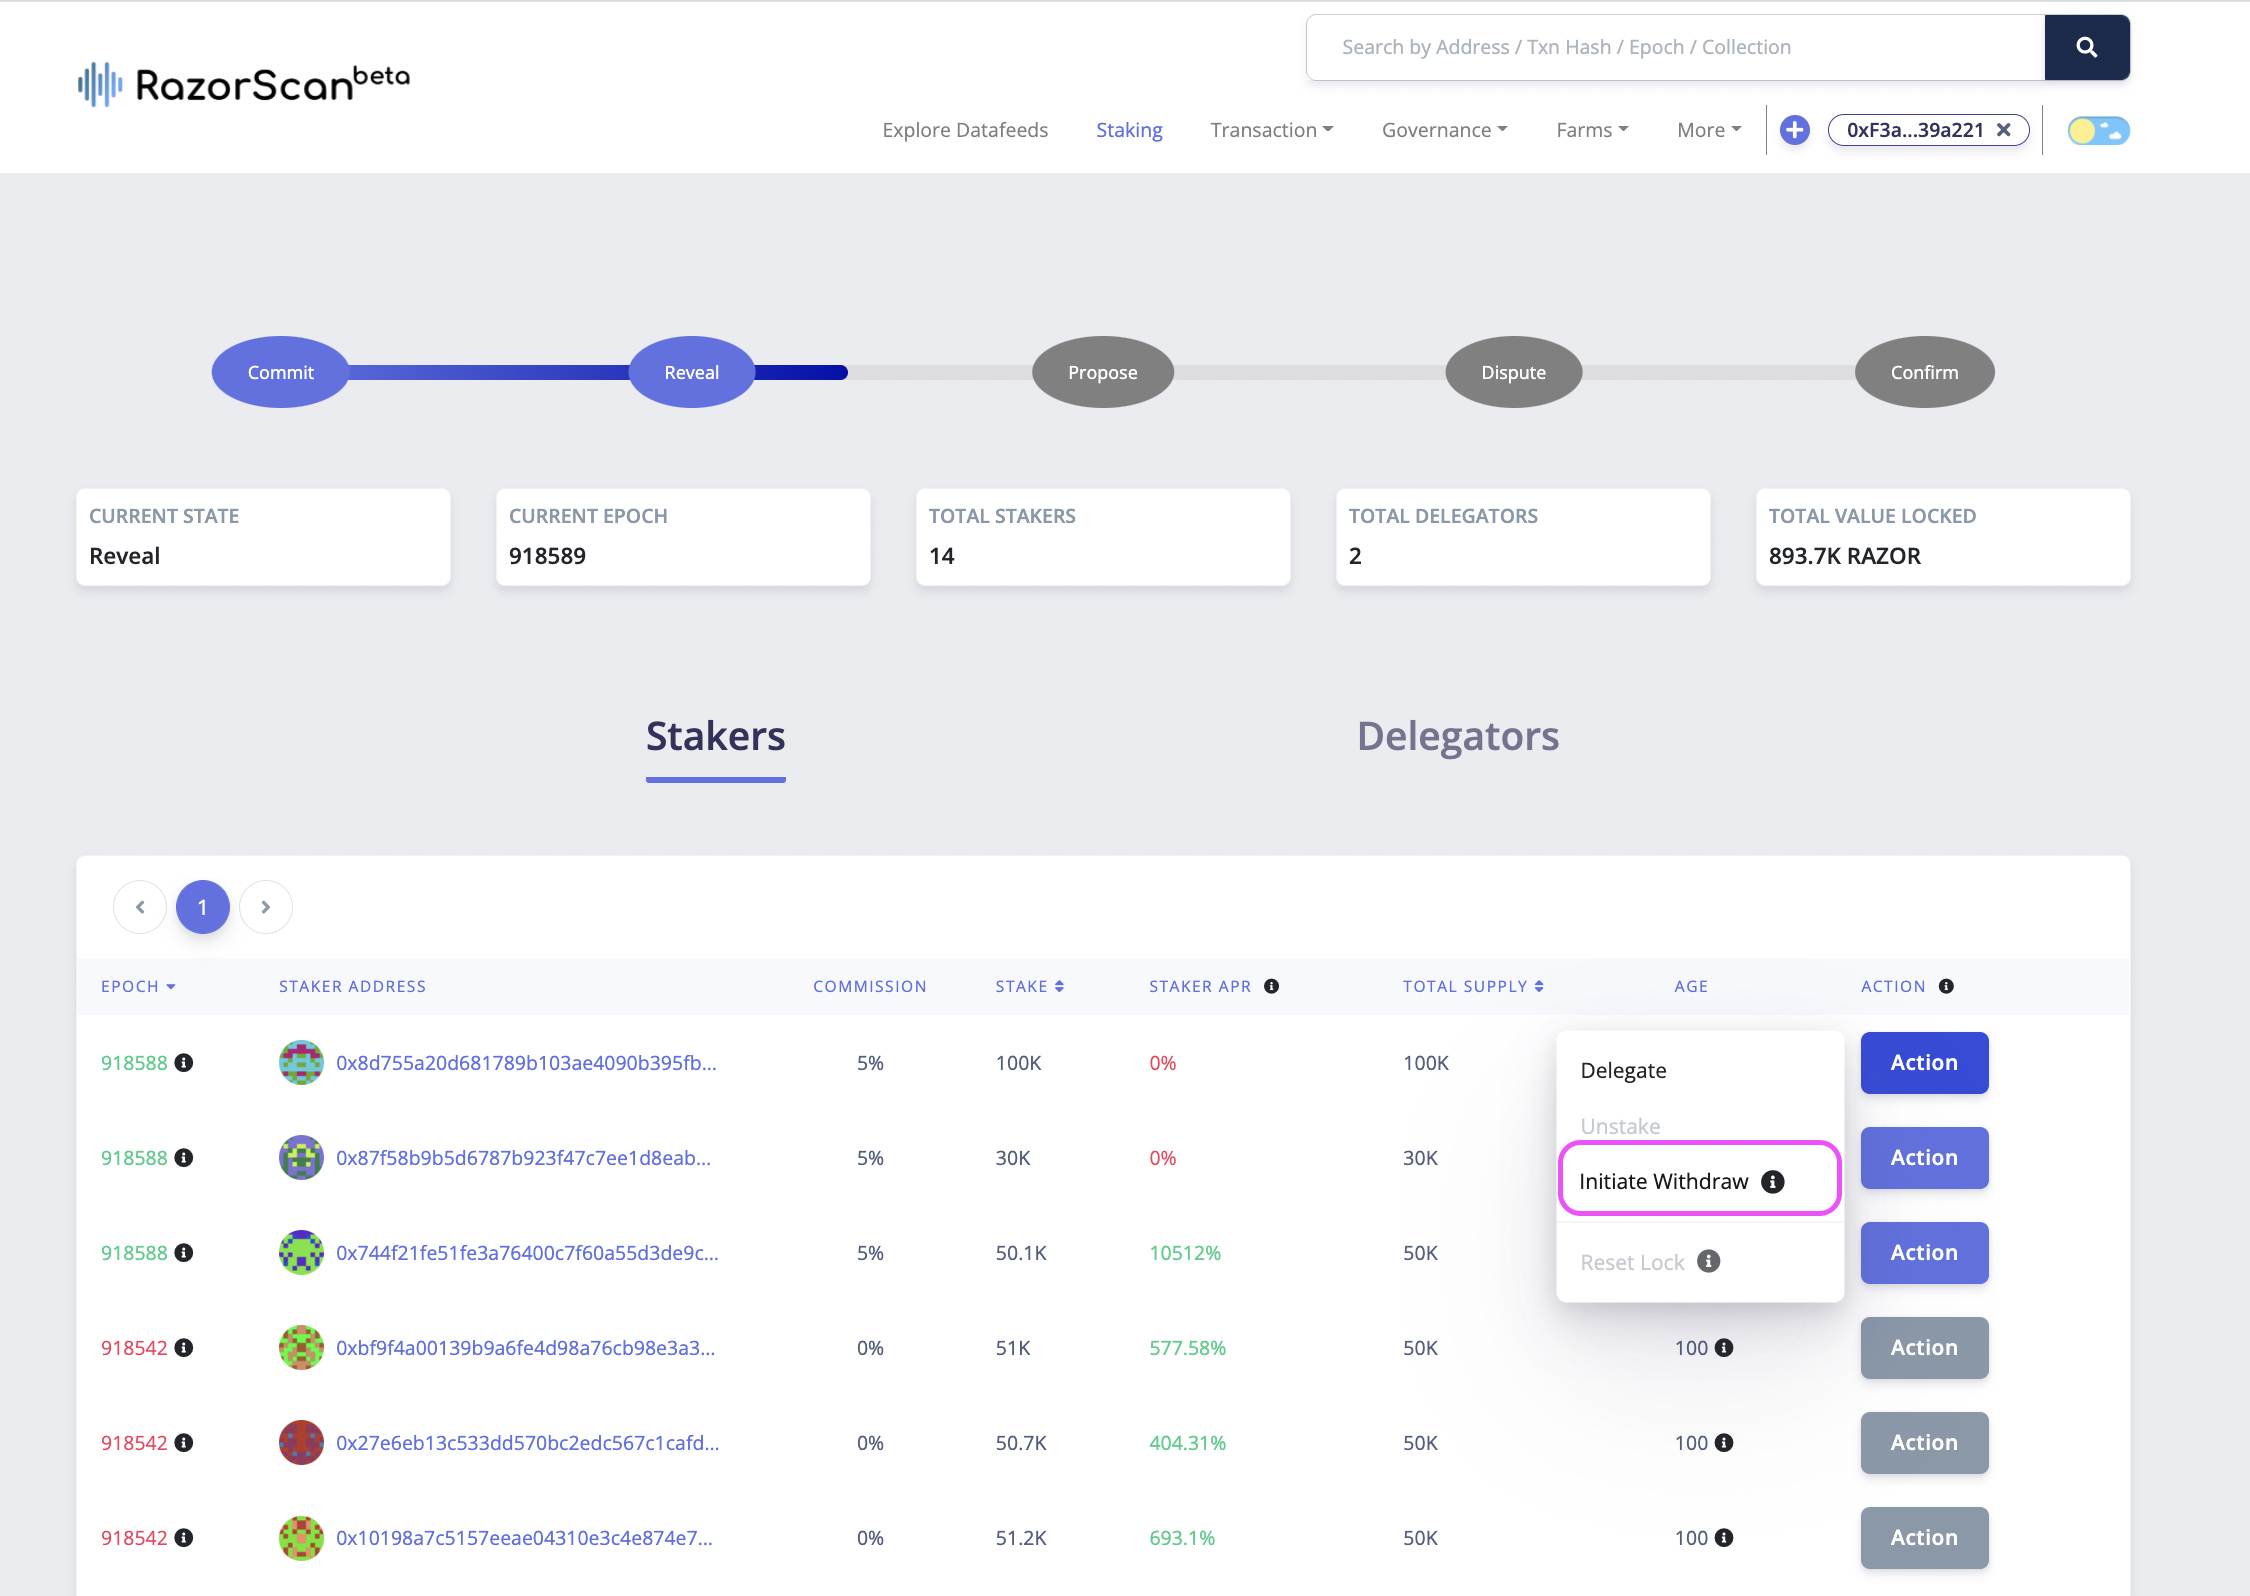Viewport: 2250px width, 1596px height.
Task: Click Action button for staker 0xbf9f4a
Action: click(1924, 1347)
